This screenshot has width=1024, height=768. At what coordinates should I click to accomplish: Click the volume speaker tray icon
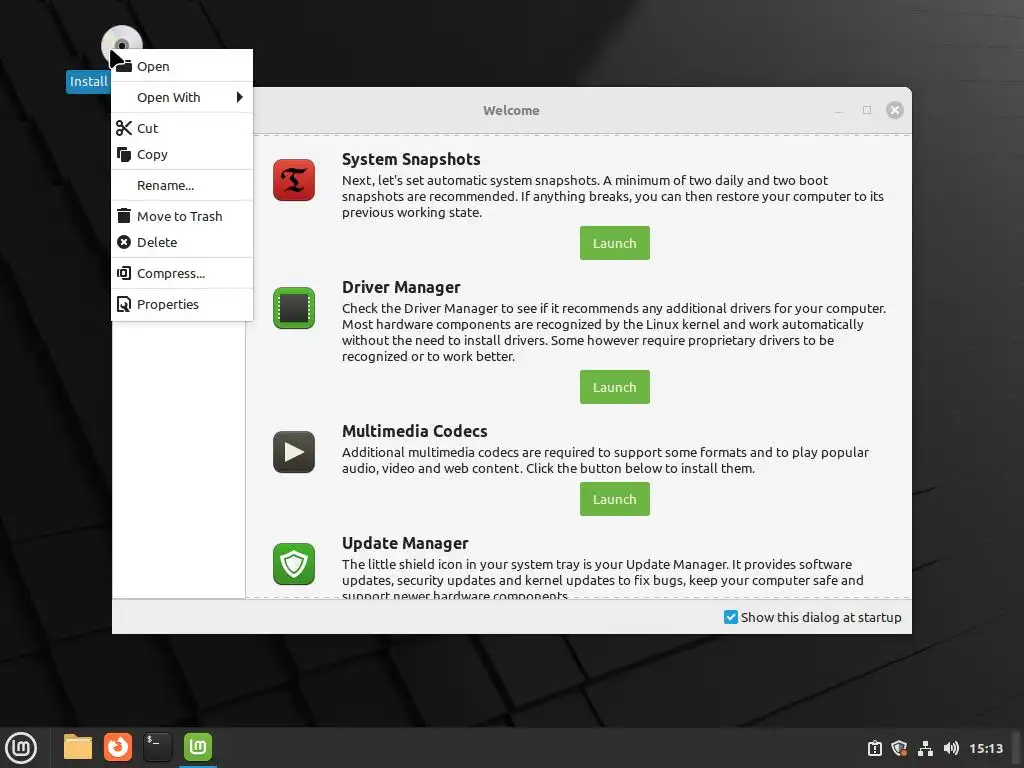[951, 748]
